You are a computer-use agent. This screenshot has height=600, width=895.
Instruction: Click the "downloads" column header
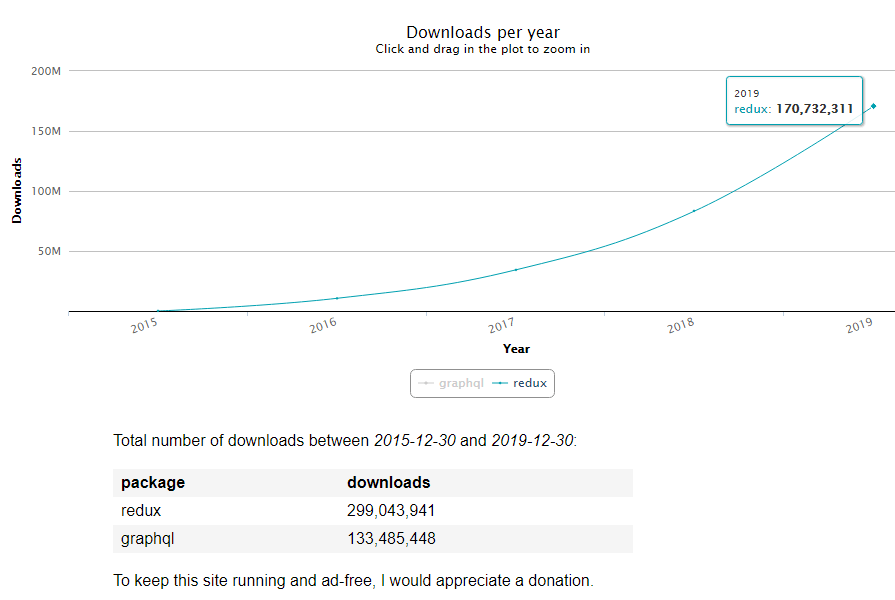pos(388,483)
